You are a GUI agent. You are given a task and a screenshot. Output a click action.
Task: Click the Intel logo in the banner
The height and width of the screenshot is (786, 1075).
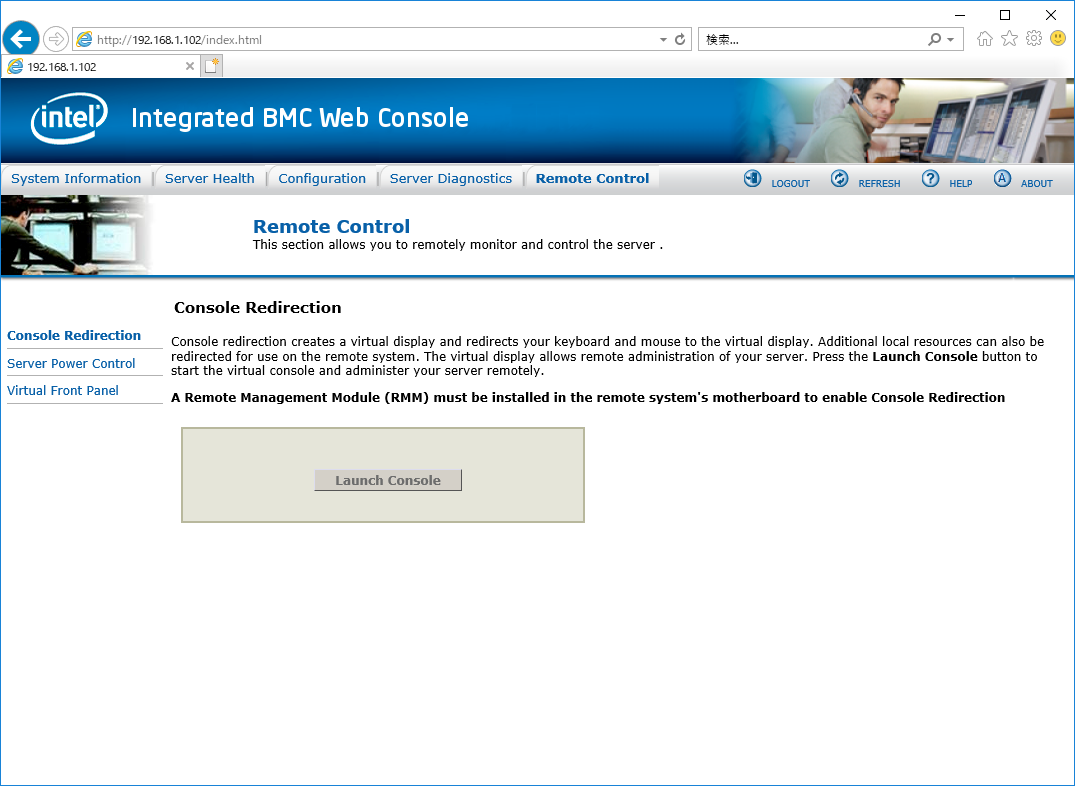coord(69,118)
